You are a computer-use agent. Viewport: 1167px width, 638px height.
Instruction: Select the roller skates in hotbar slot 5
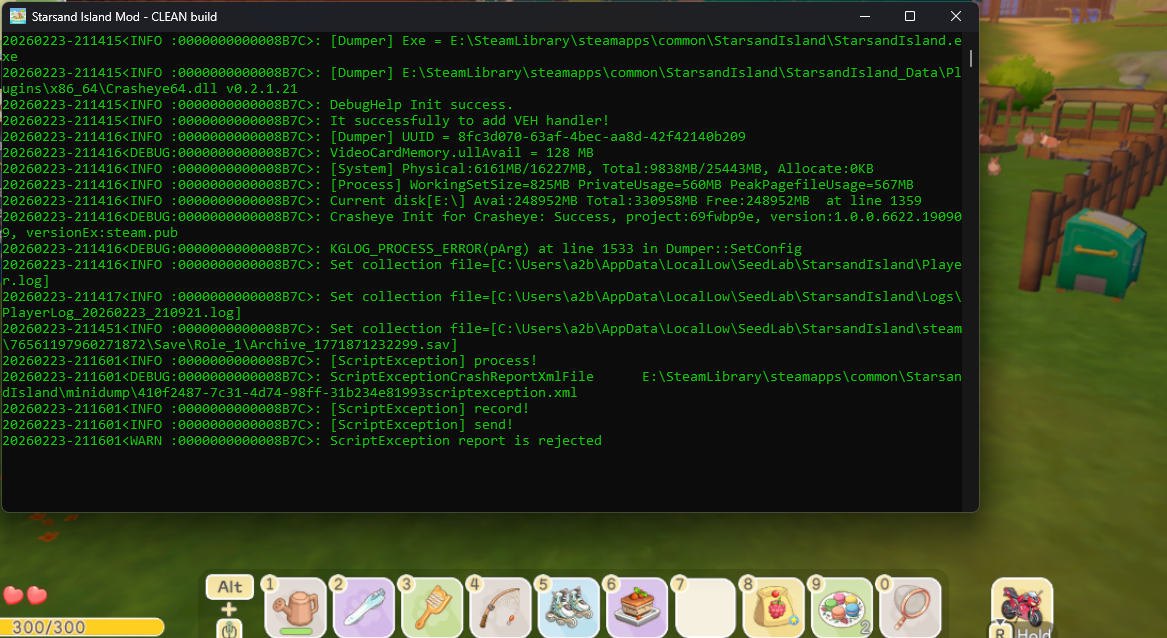tap(569, 607)
